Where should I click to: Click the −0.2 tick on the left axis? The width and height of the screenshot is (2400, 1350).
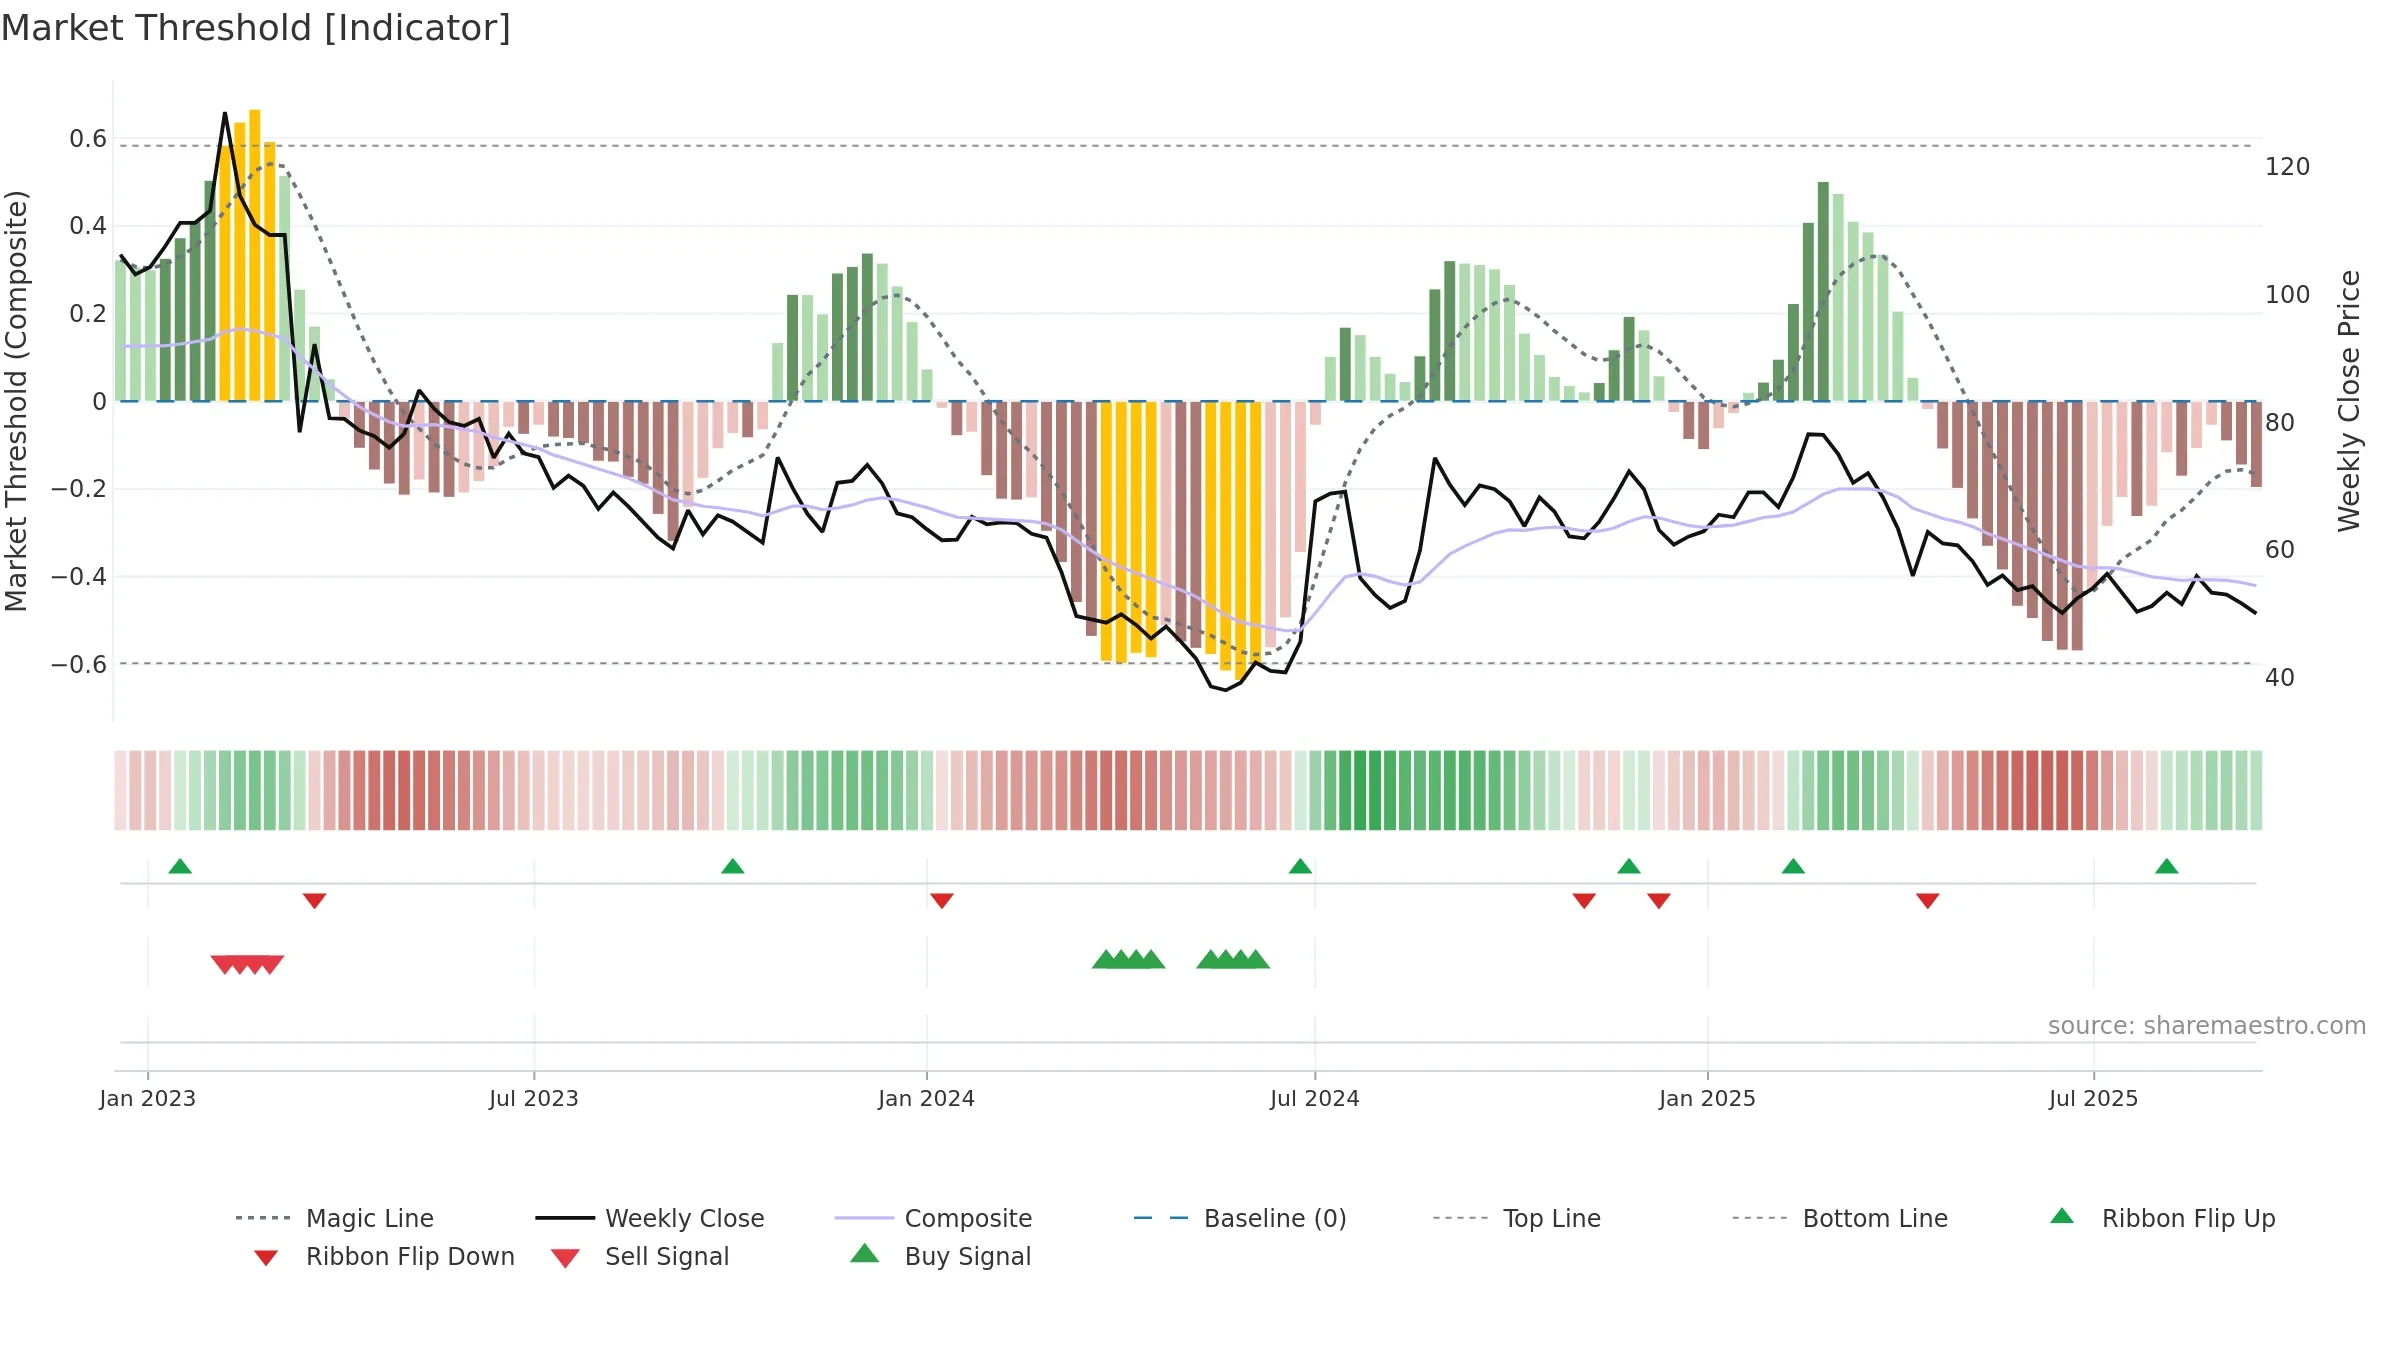79,489
